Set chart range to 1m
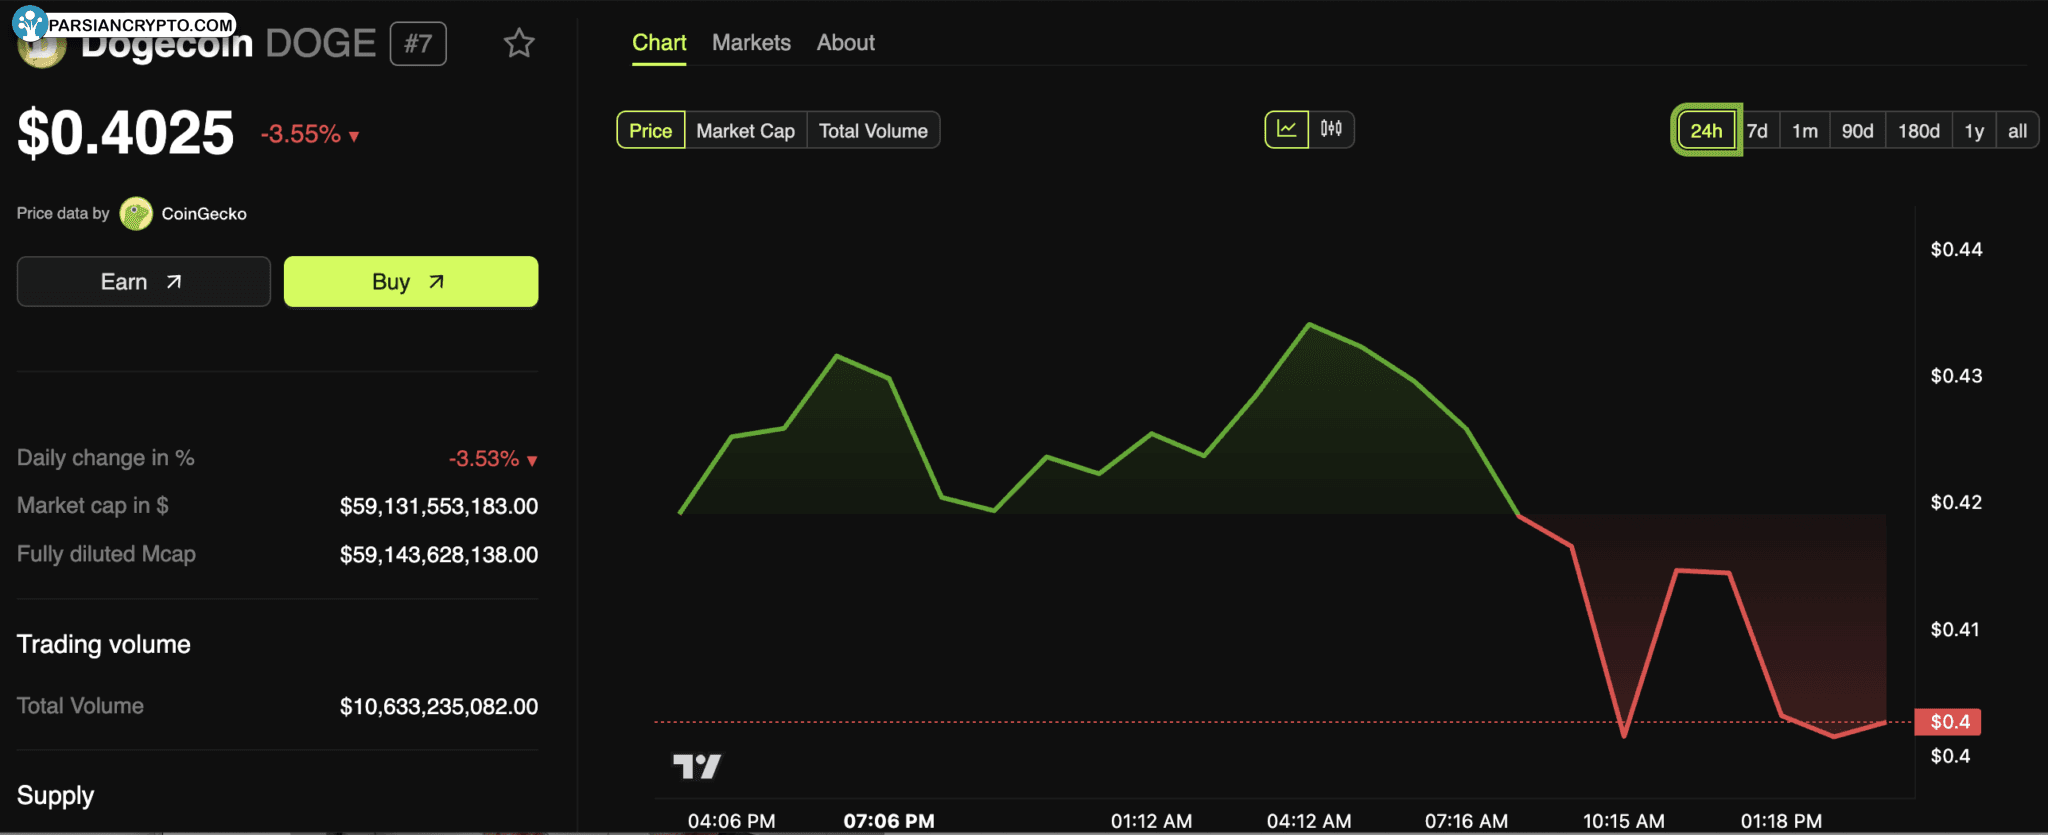The width and height of the screenshot is (2048, 835). 1805,131
